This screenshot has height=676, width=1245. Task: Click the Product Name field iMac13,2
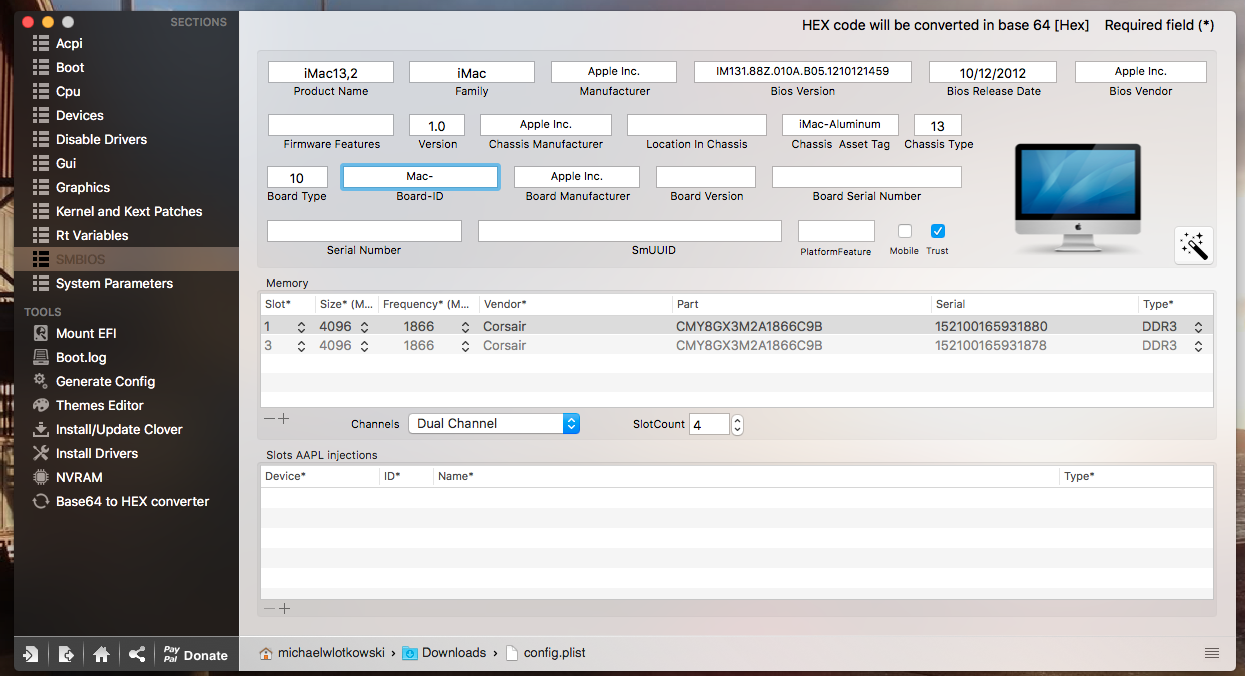(331, 72)
